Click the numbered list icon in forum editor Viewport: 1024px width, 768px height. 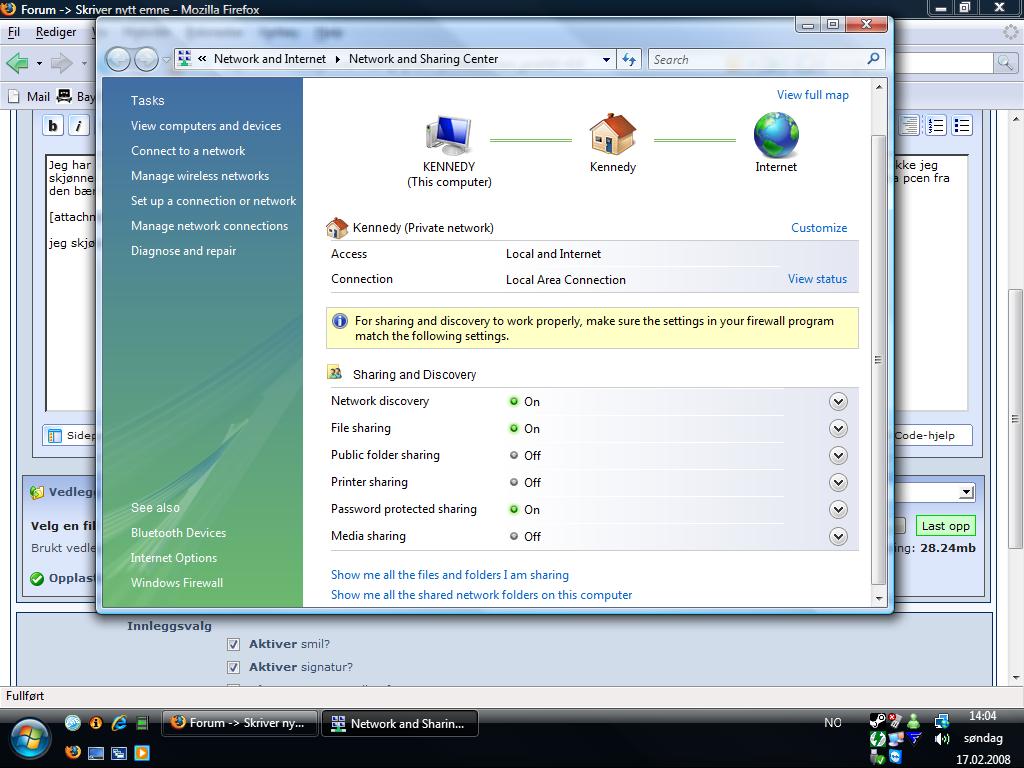[x=936, y=125]
